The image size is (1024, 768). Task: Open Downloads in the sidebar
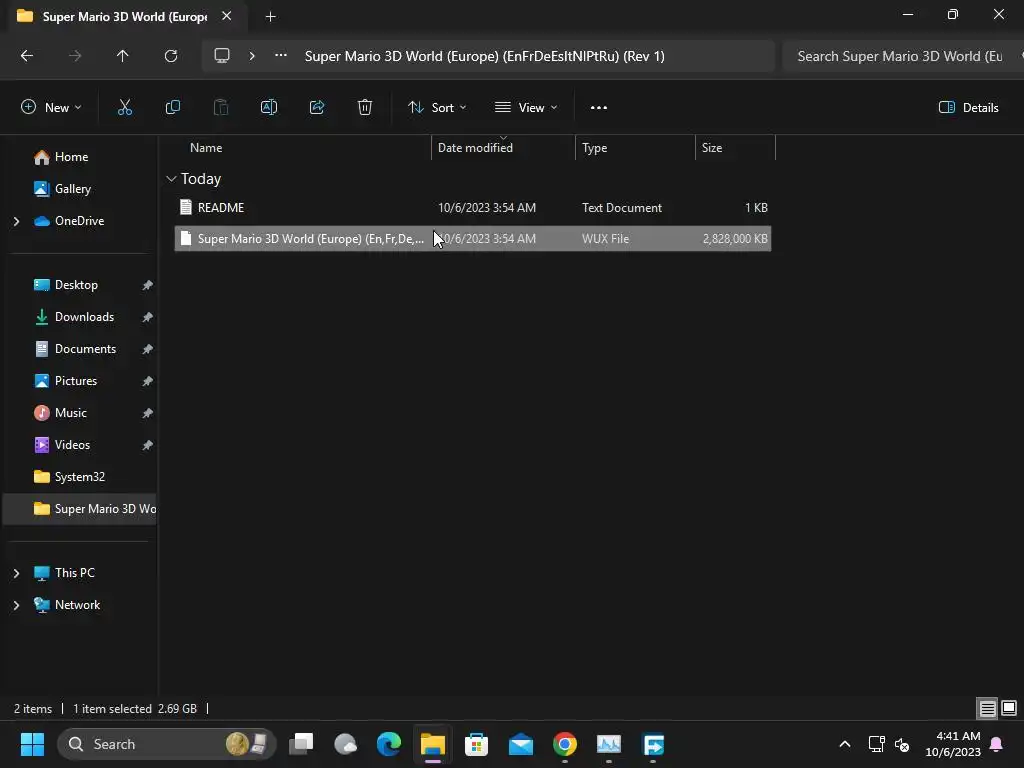coord(84,317)
